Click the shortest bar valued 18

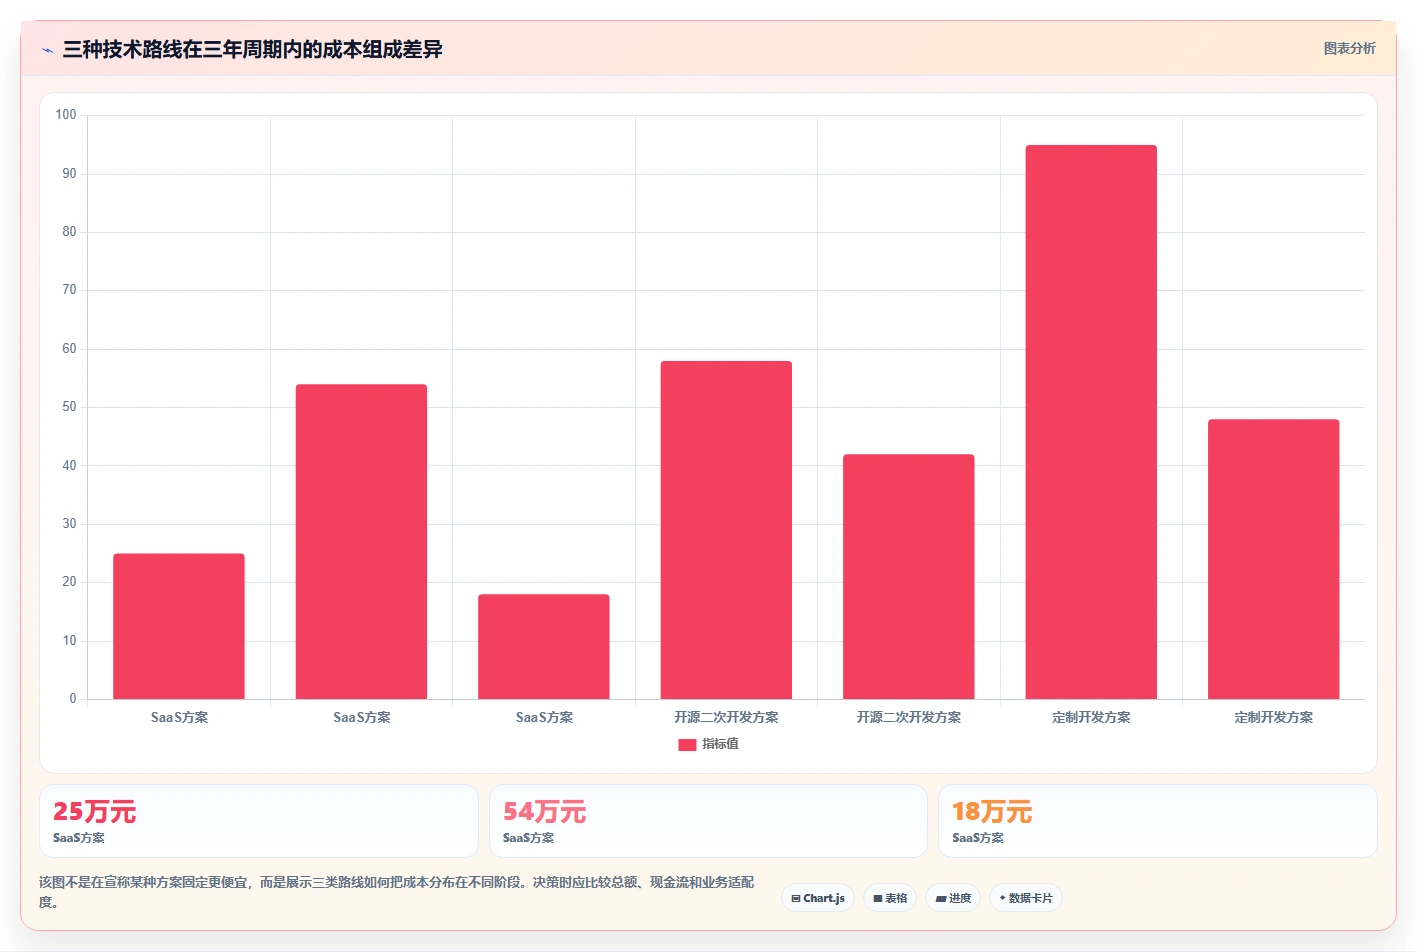[x=544, y=646]
